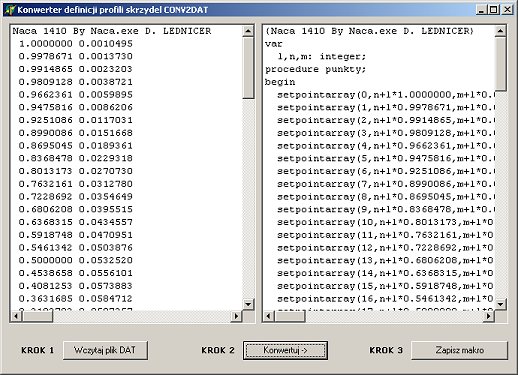Click the 'Zapisz makro' button
The image size is (518, 375).
(460, 350)
